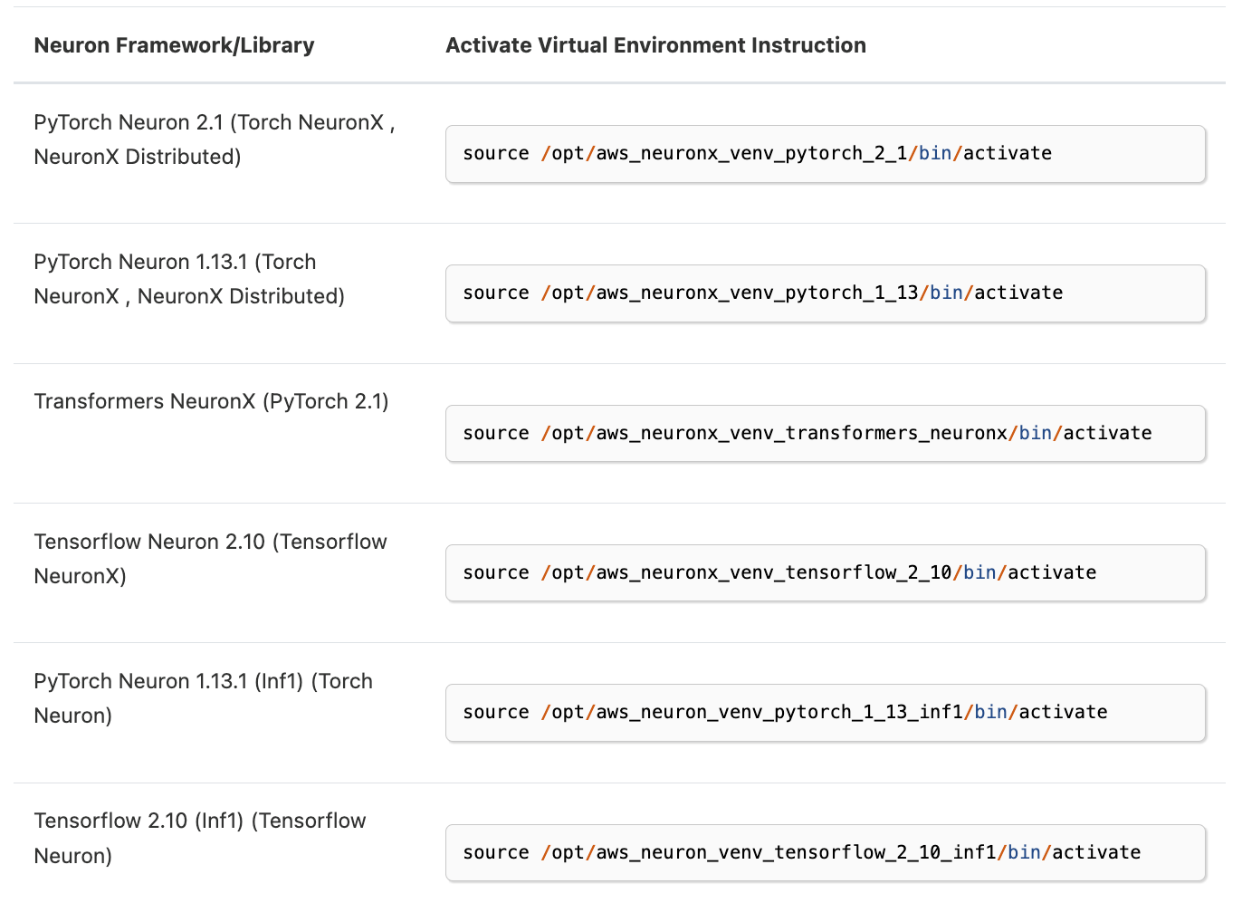Click the aws_neuronx_venv_tensorflow_2_10 code block

pos(825,573)
